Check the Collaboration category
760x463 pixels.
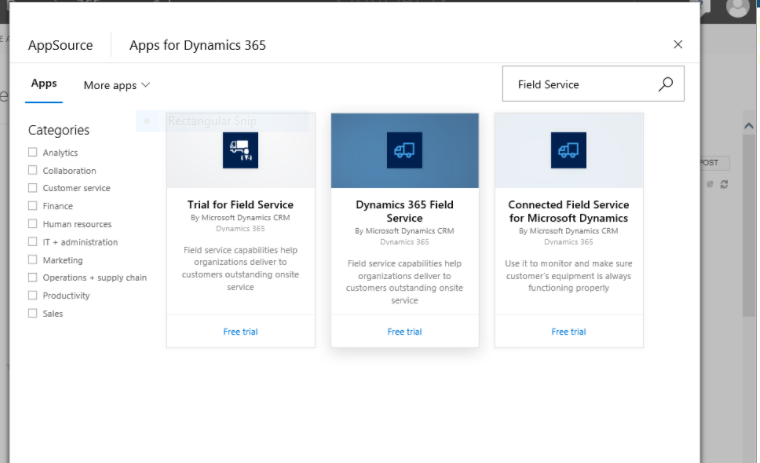pyautogui.click(x=32, y=170)
